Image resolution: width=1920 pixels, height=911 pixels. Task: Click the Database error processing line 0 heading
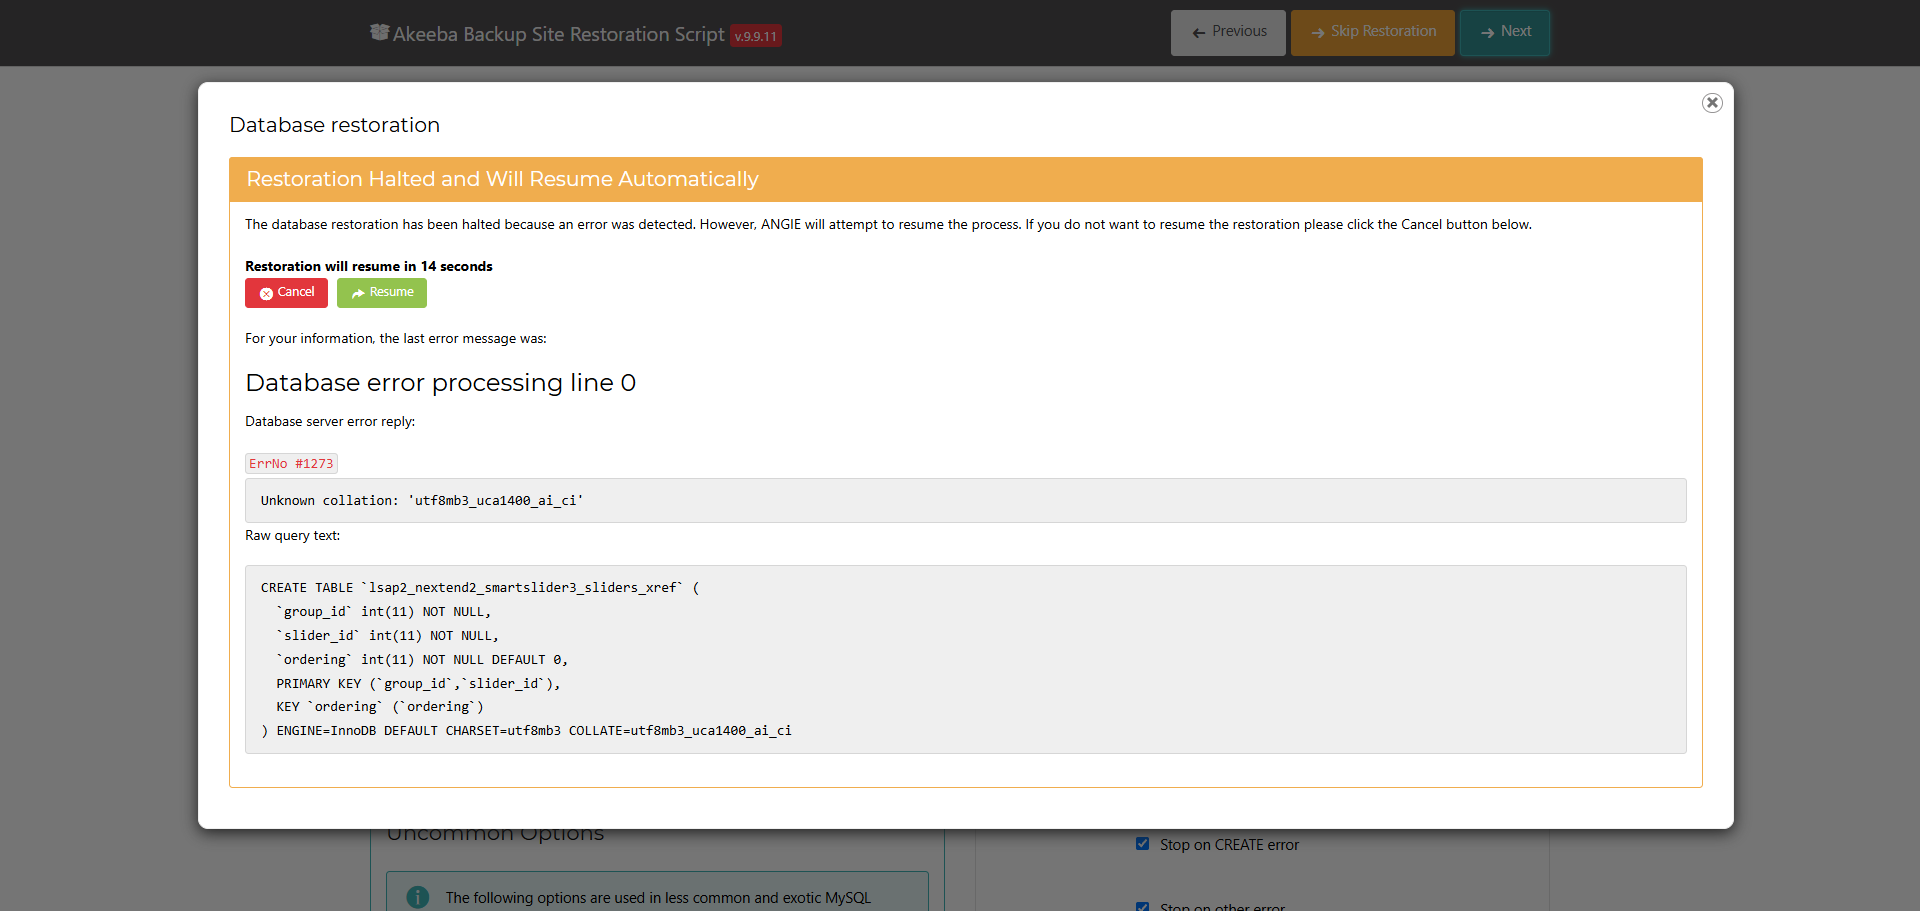[x=440, y=383]
